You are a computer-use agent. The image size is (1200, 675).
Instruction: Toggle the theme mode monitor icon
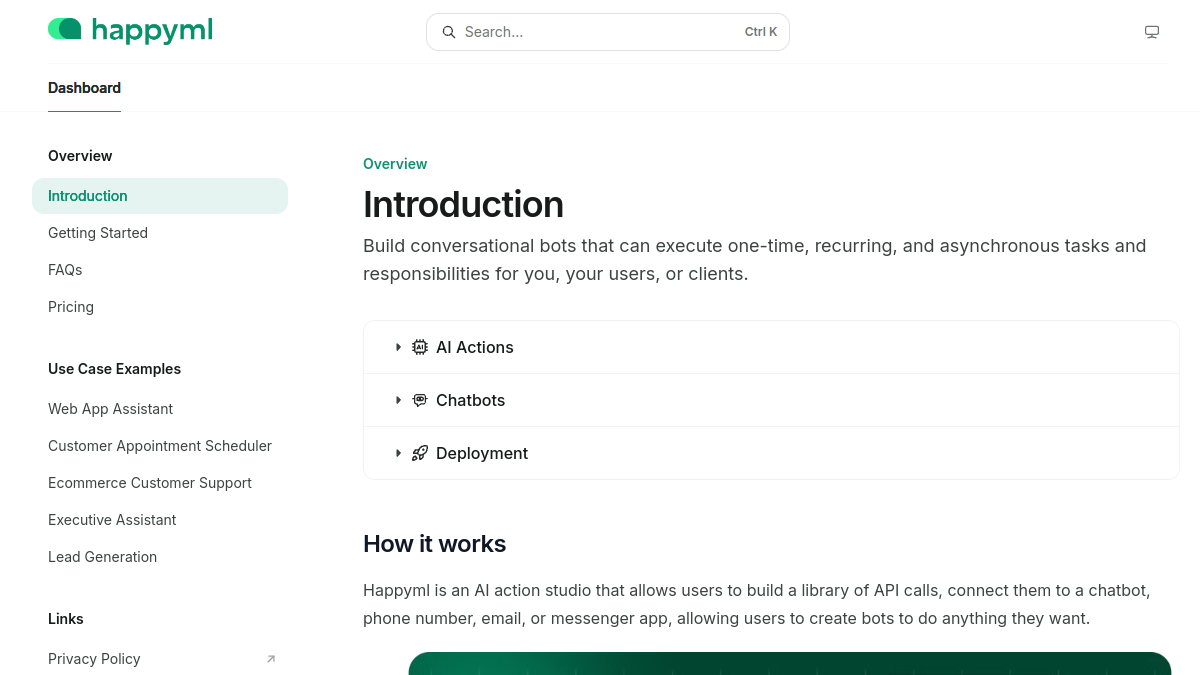[1152, 32]
